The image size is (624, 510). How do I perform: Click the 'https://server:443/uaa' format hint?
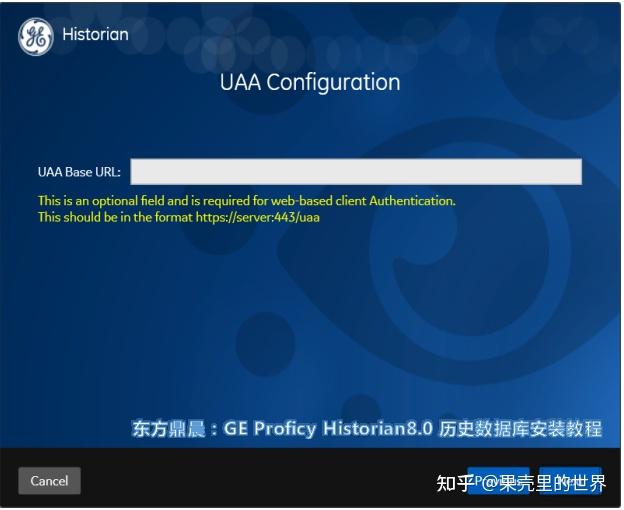click(x=259, y=218)
